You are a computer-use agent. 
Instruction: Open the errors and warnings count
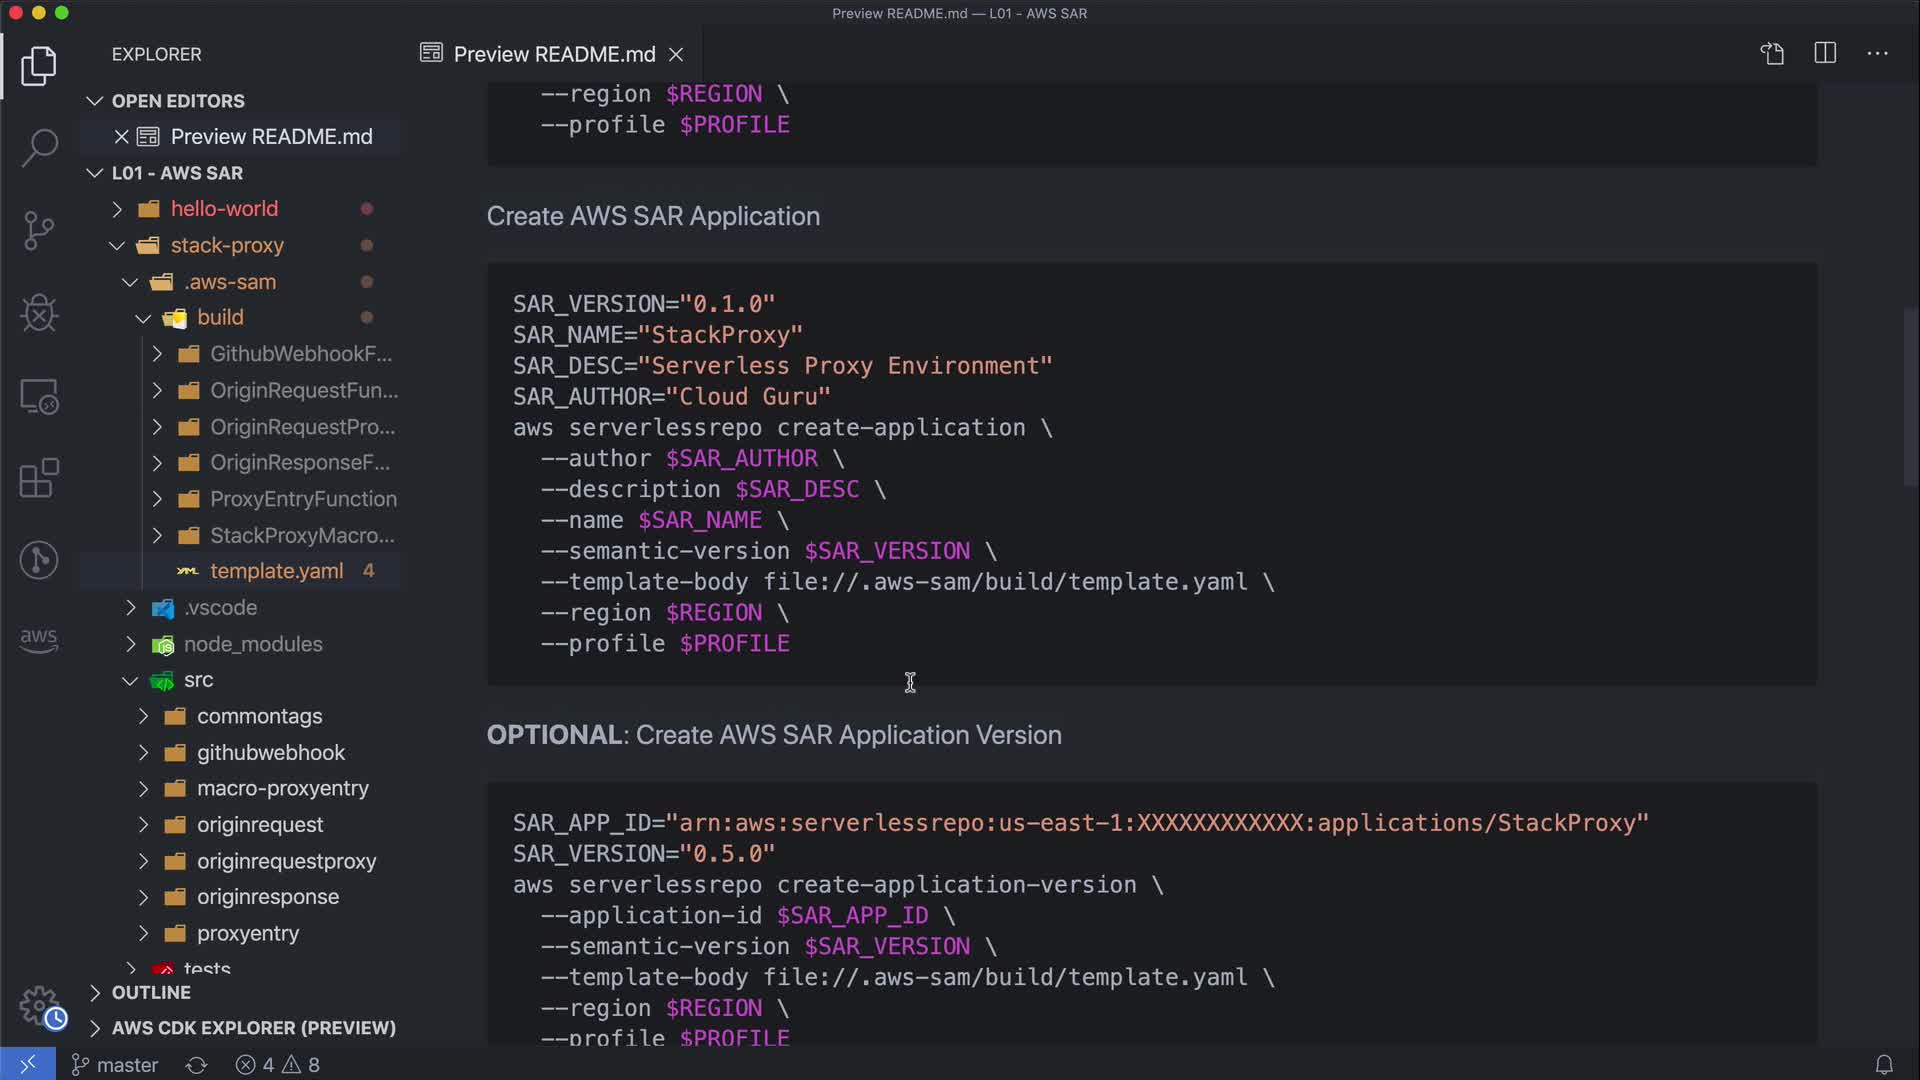click(278, 1065)
